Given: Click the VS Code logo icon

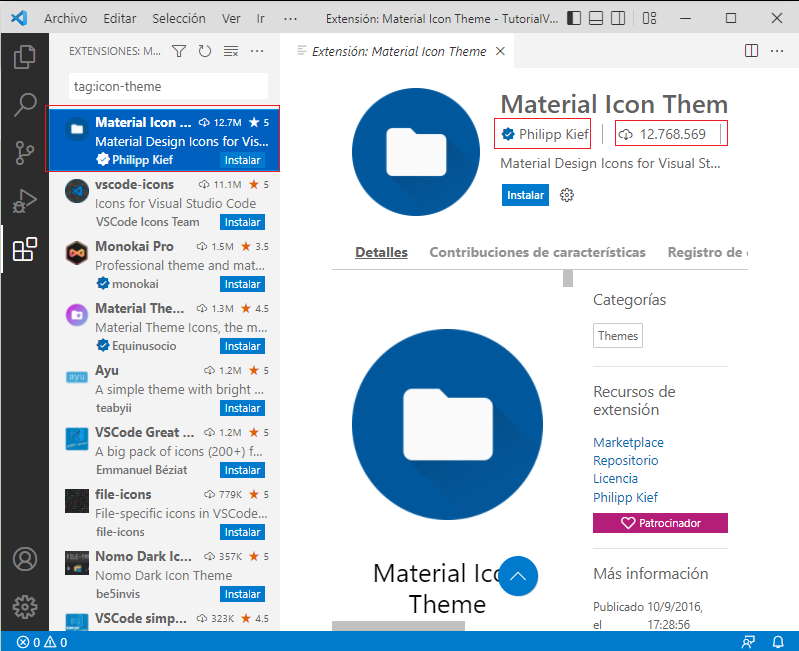Looking at the screenshot, I should (x=19, y=18).
